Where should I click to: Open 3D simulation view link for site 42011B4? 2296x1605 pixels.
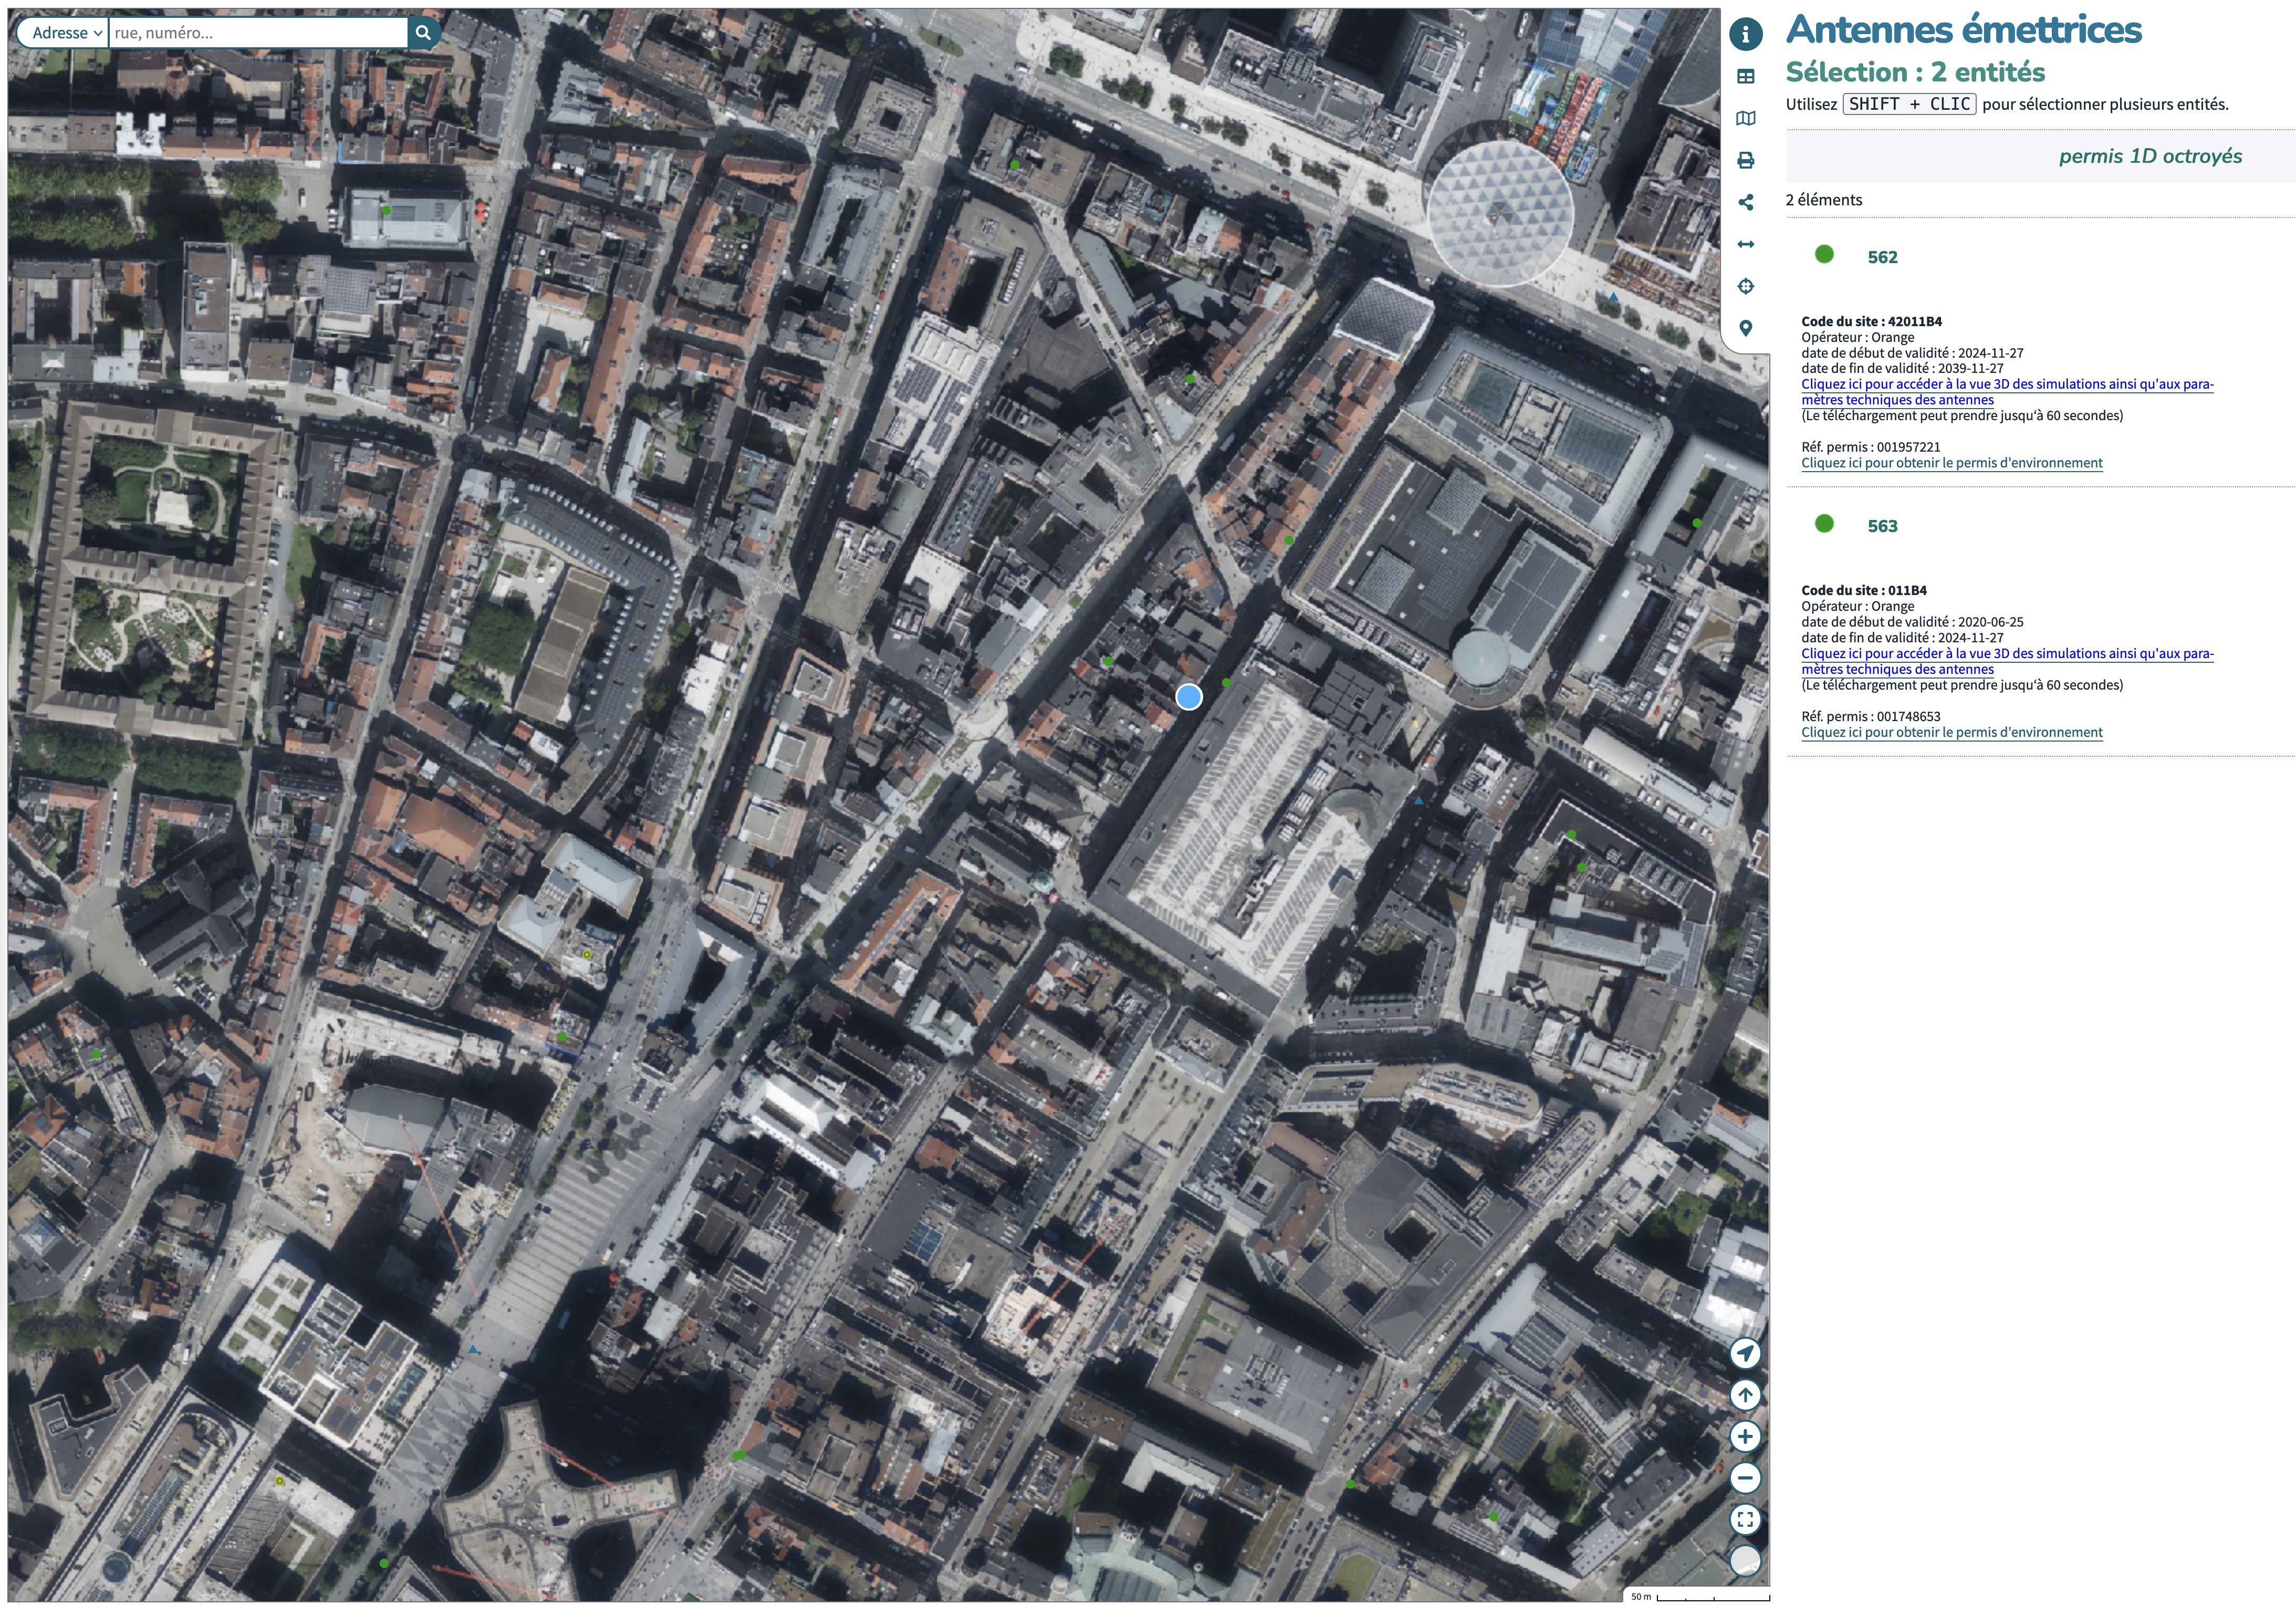(x=2007, y=392)
